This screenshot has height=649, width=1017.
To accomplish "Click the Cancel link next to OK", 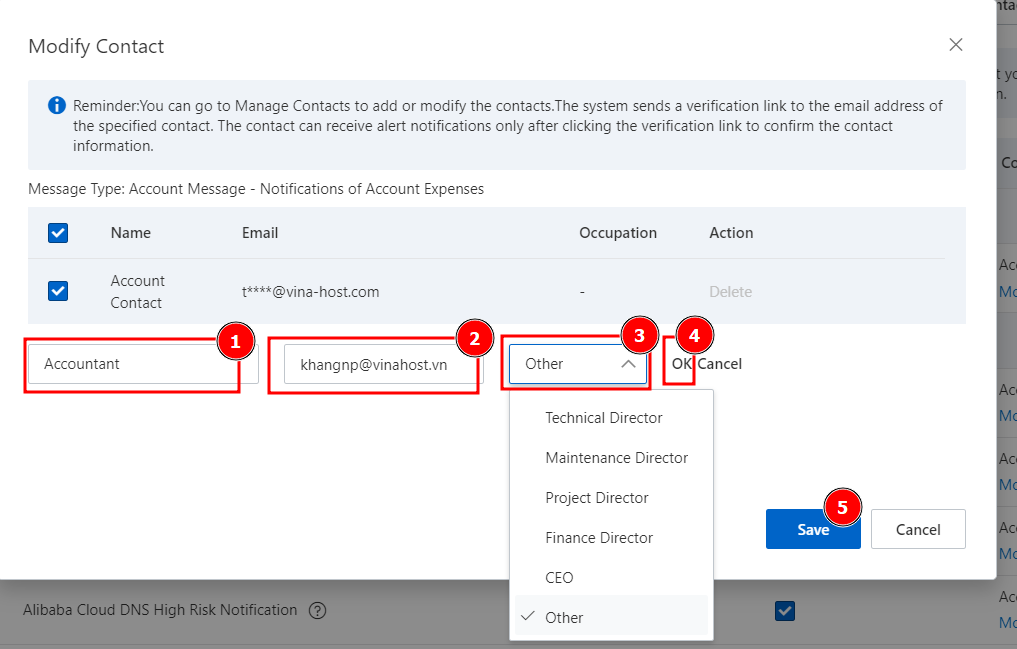I will (720, 364).
